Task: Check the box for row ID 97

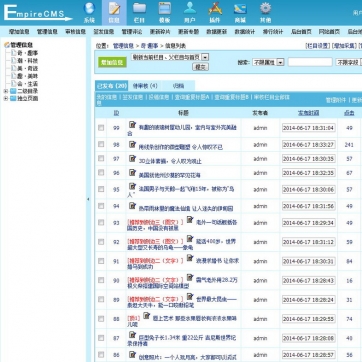Action: point(101,159)
